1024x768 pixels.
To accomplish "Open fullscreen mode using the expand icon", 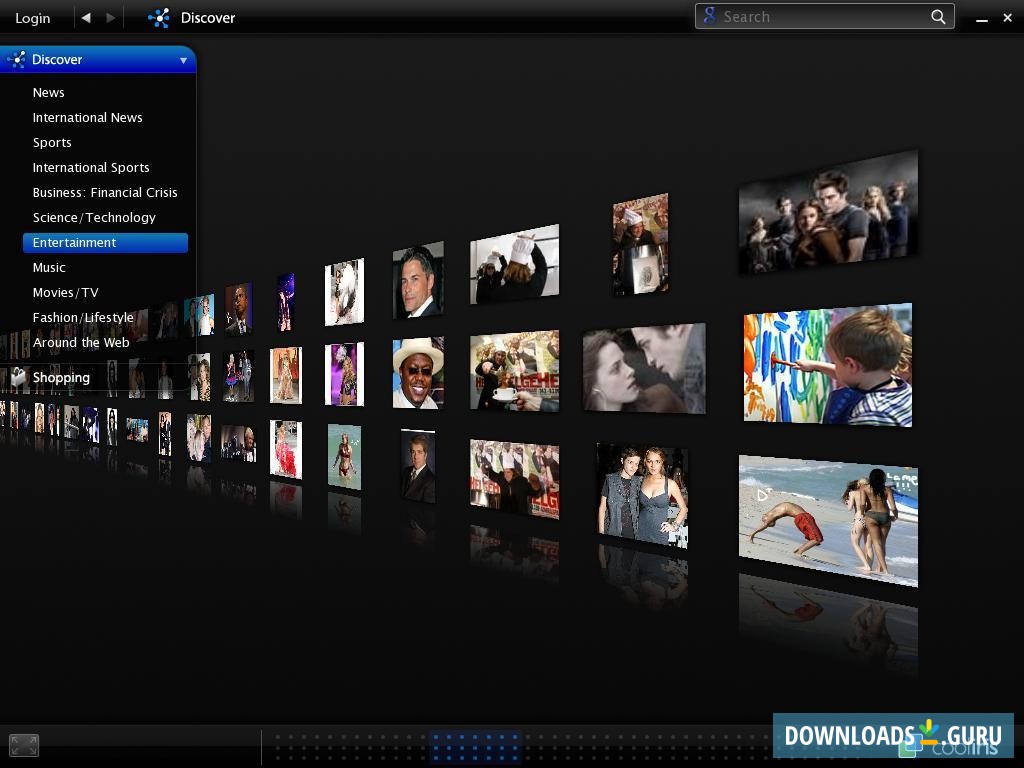I will [x=23, y=745].
